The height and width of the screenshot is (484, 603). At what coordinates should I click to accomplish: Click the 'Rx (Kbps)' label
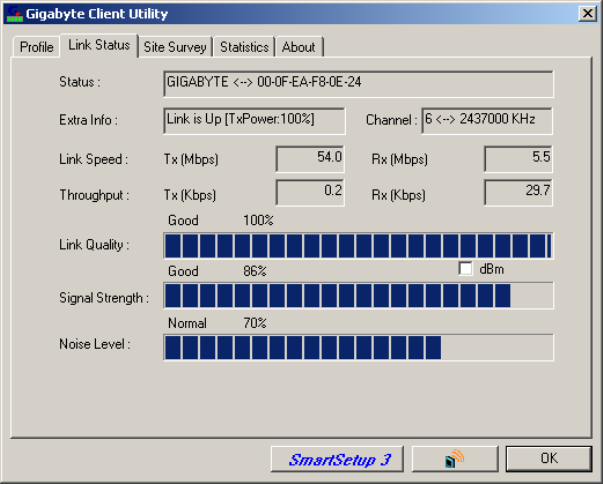coord(398,195)
